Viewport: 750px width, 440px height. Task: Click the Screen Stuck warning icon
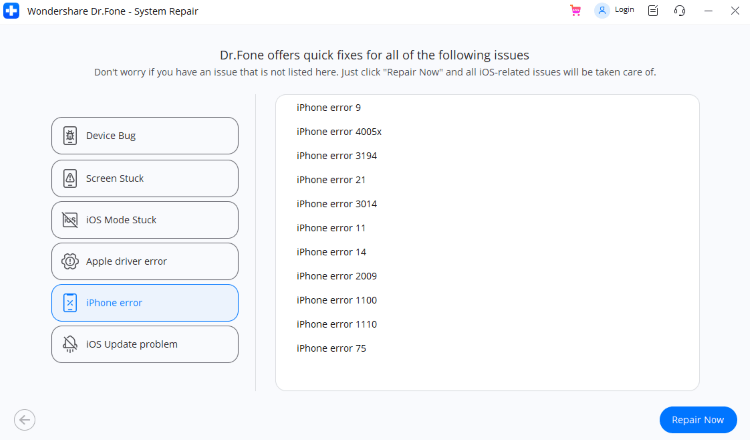[70, 178]
